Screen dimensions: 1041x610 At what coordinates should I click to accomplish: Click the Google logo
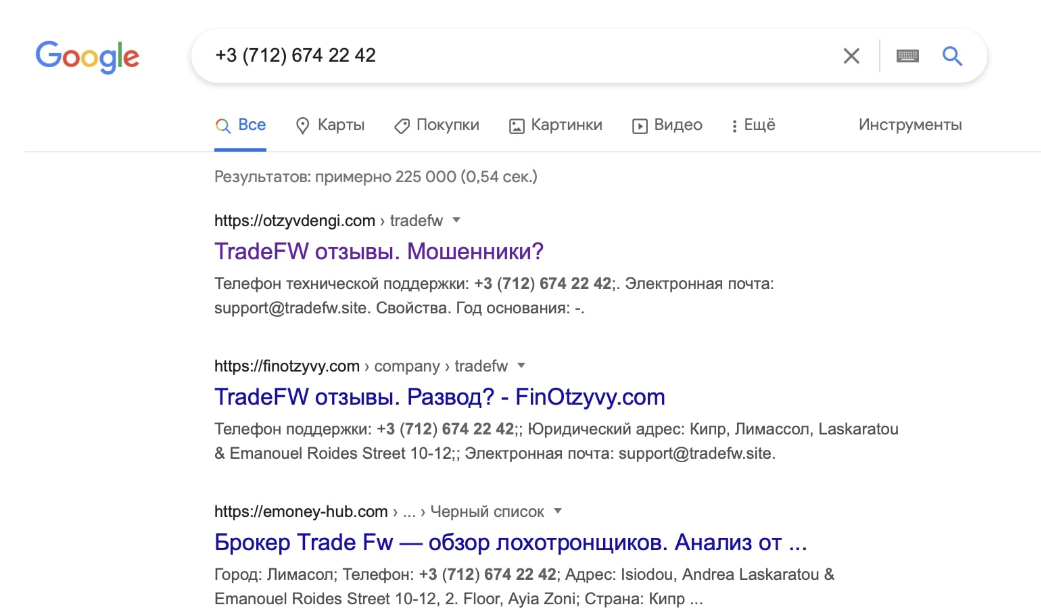coord(87,57)
